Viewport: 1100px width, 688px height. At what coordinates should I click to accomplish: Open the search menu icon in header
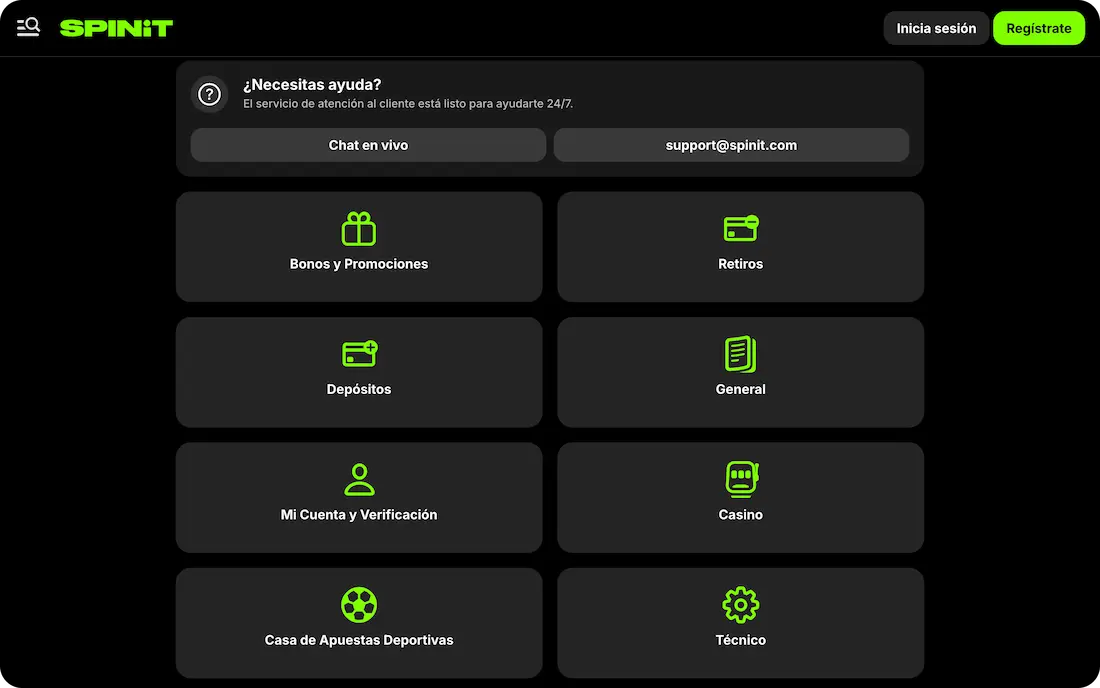[28, 27]
